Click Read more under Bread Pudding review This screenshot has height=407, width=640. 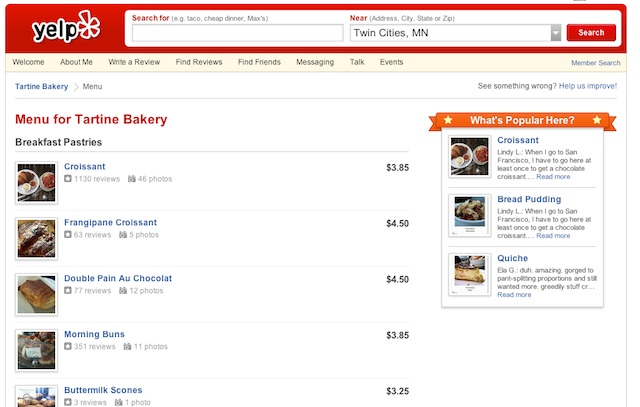553,236
